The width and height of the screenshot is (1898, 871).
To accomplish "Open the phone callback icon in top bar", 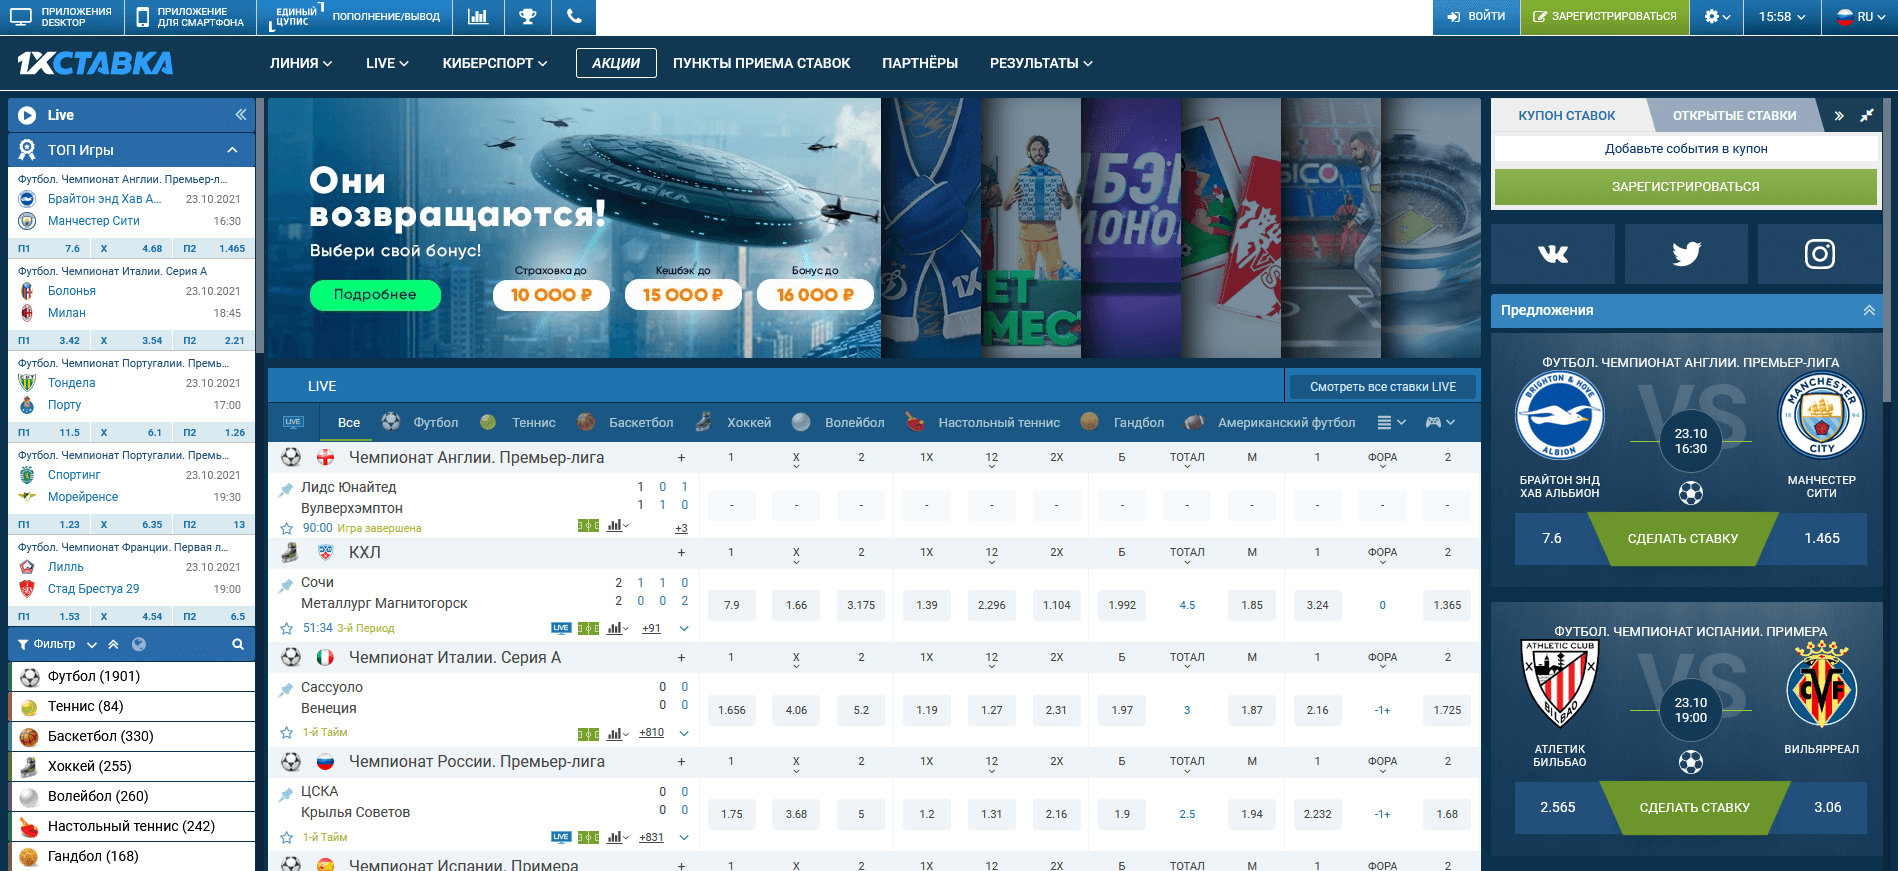I will 574,17.
